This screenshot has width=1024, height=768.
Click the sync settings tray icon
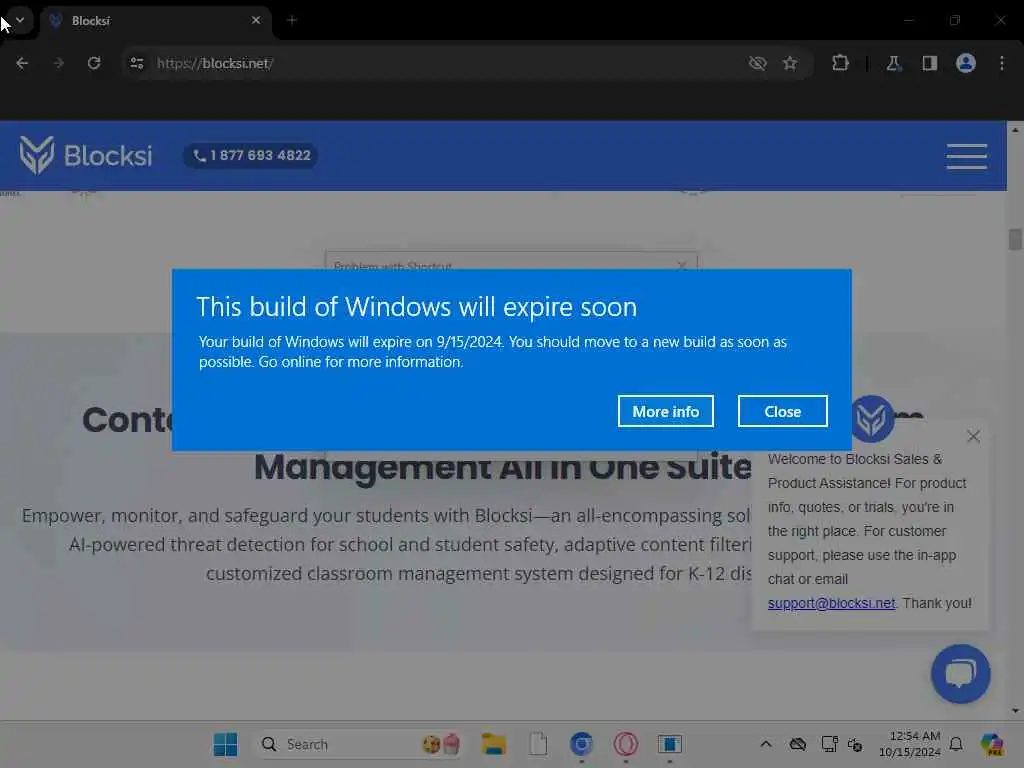855,744
